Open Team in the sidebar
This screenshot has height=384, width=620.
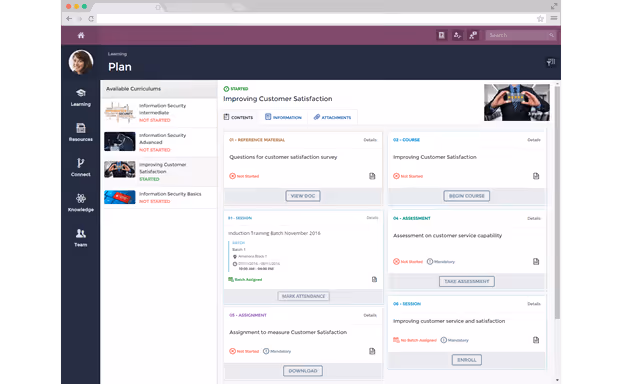click(x=81, y=238)
